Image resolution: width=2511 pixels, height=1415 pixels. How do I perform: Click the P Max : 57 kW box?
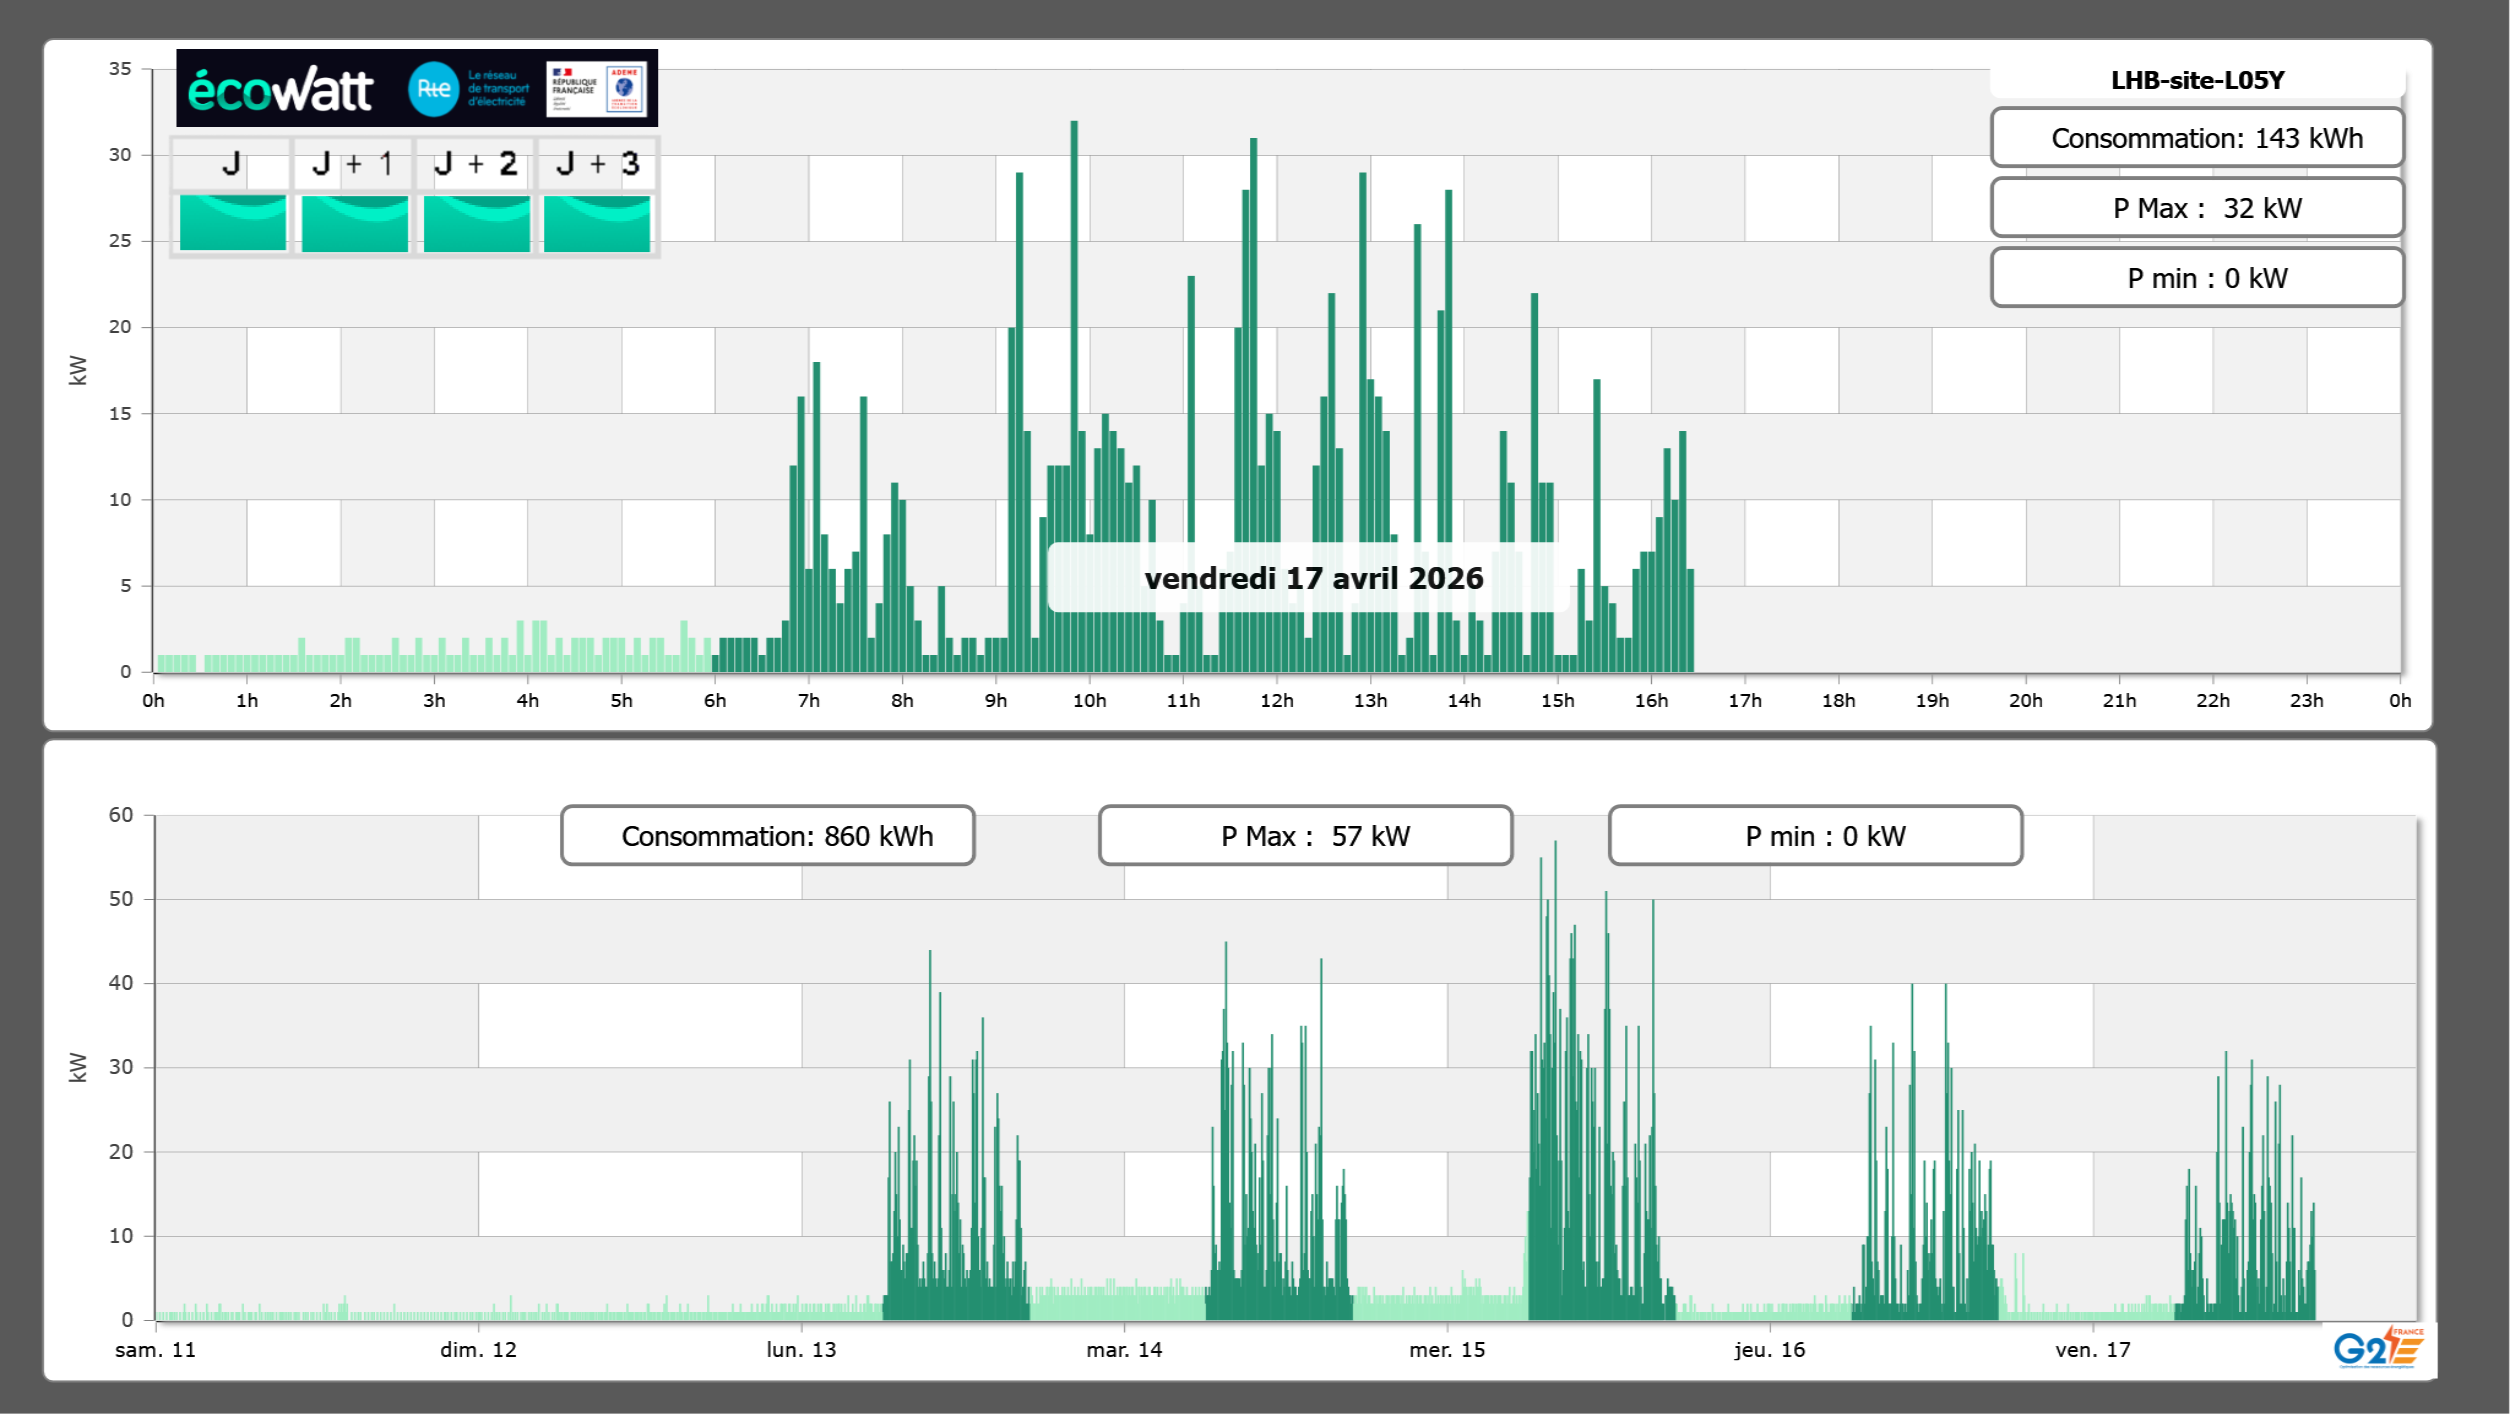(1305, 836)
